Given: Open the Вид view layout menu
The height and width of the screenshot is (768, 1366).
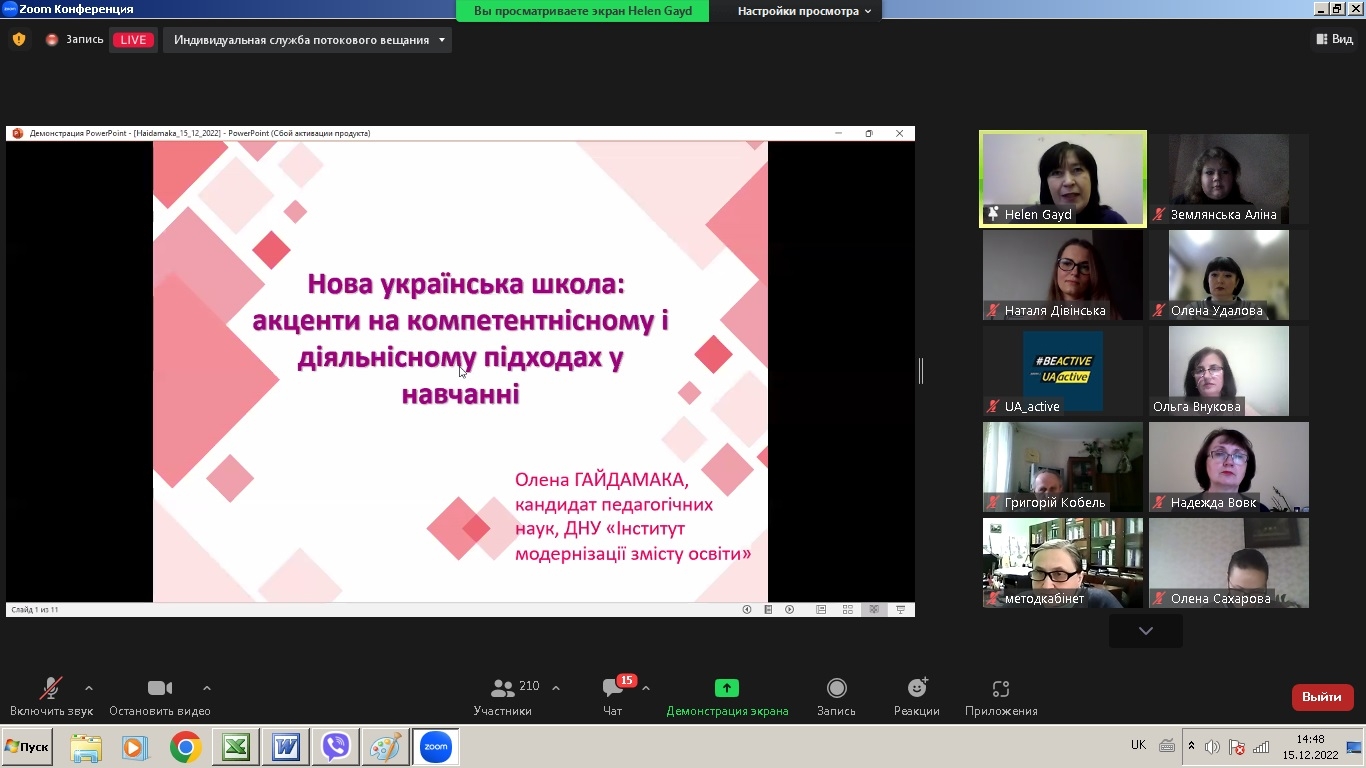Looking at the screenshot, I should (x=1335, y=40).
